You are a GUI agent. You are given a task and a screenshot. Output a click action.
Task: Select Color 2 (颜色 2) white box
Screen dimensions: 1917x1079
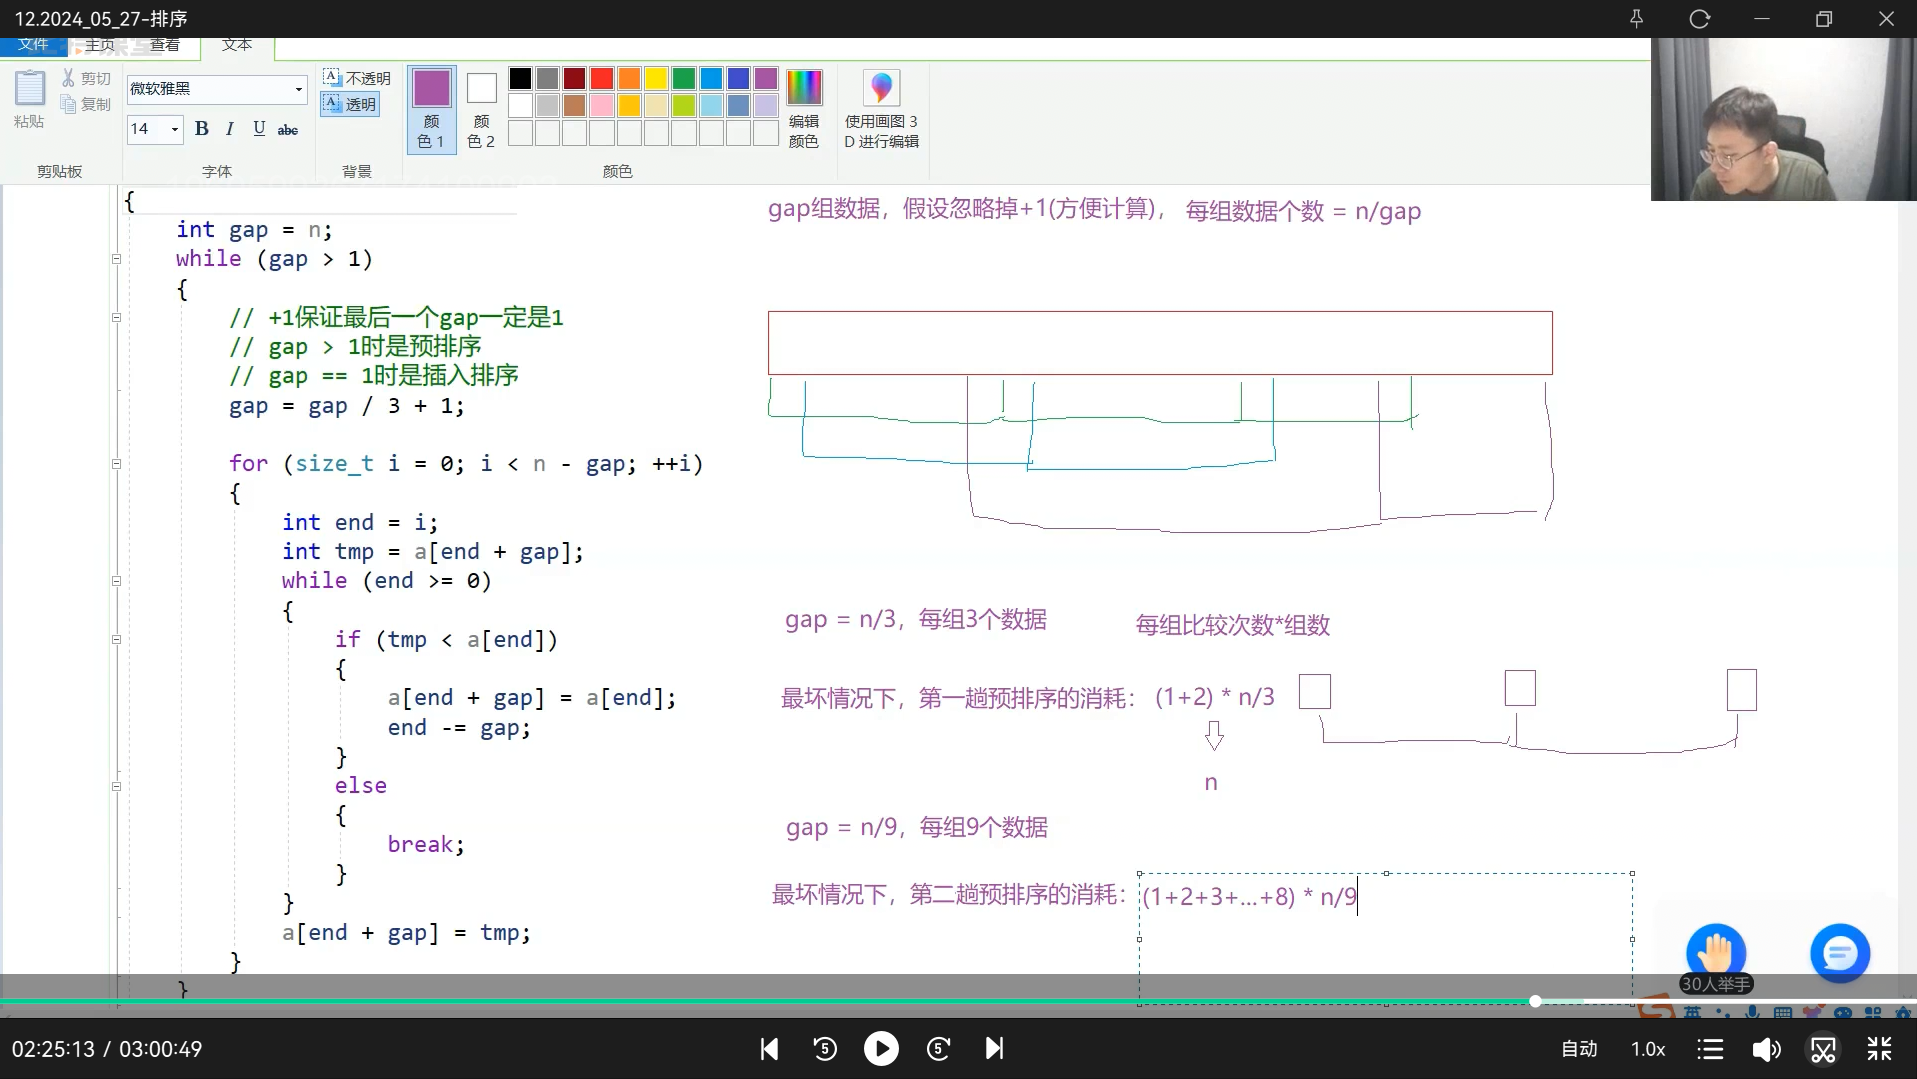point(481,109)
